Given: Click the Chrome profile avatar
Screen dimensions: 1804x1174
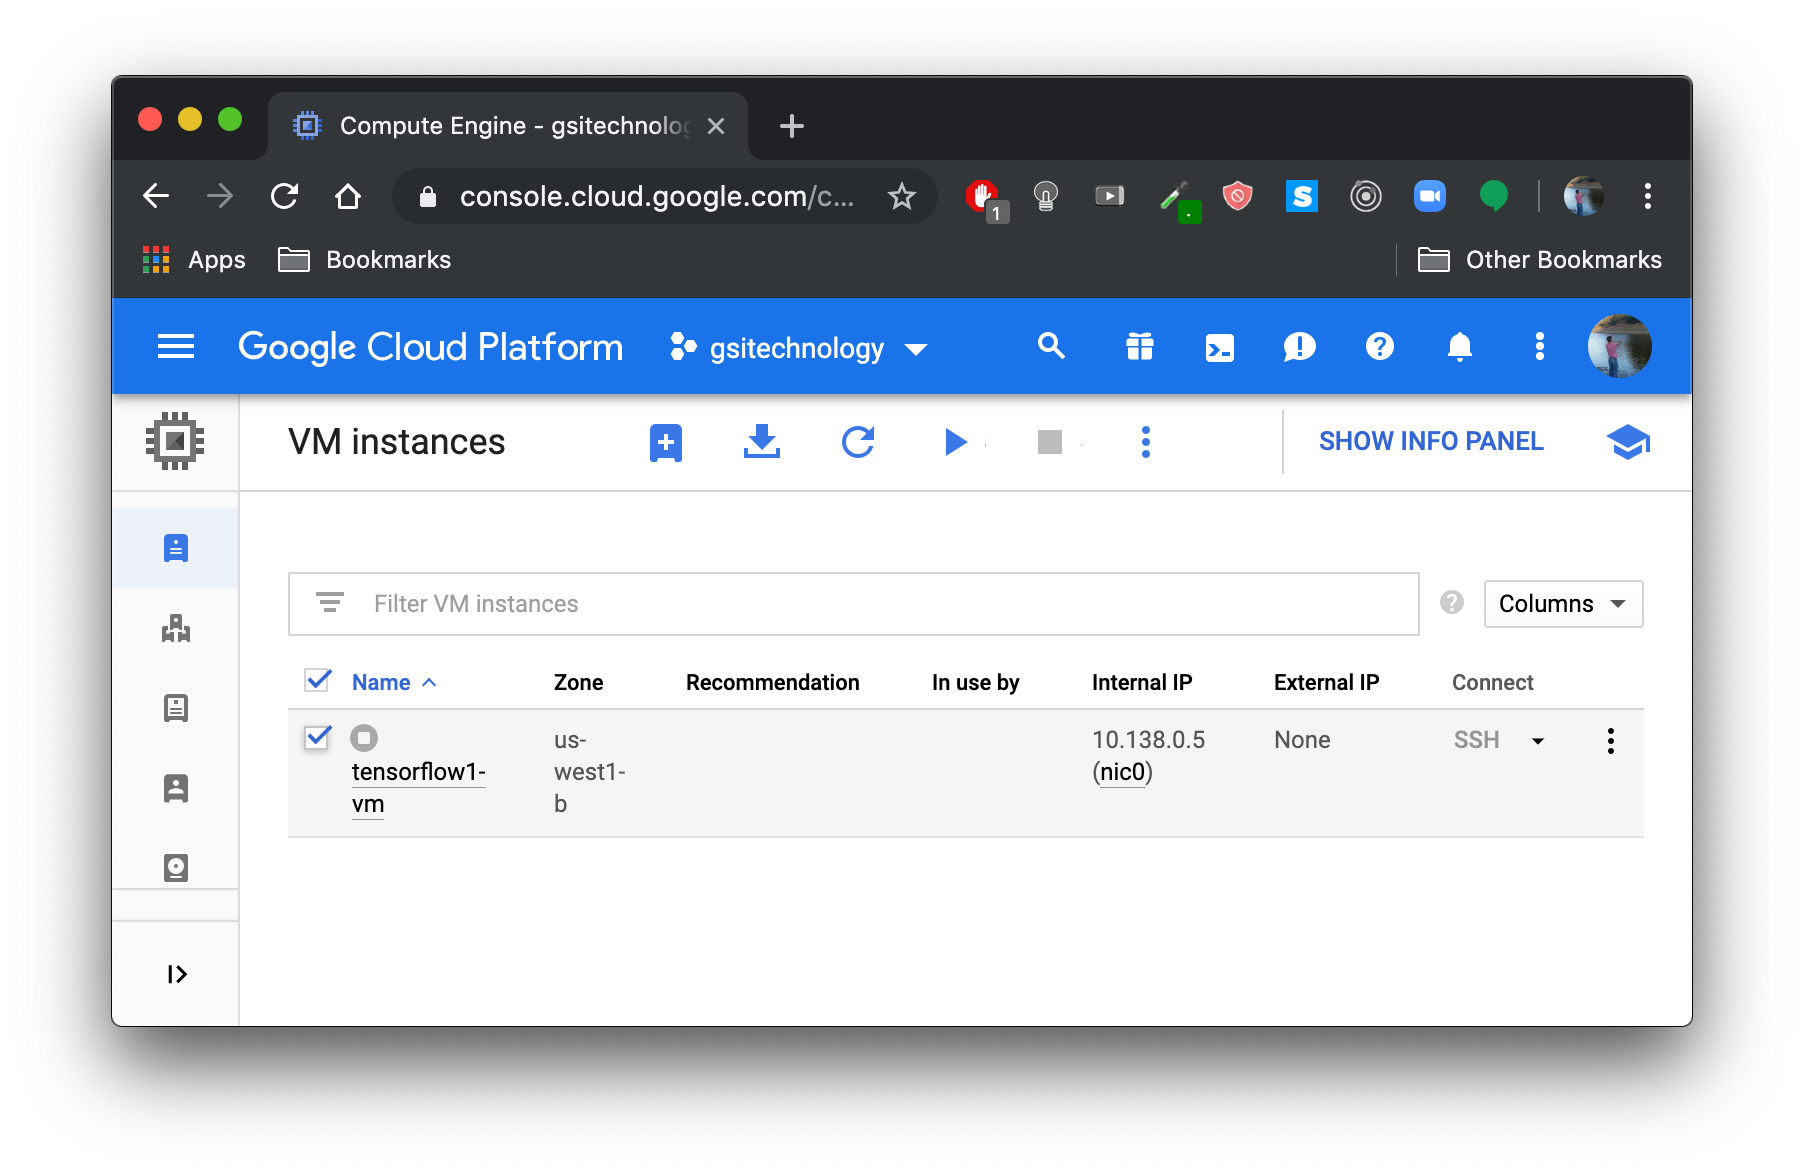Looking at the screenshot, I should [1584, 196].
